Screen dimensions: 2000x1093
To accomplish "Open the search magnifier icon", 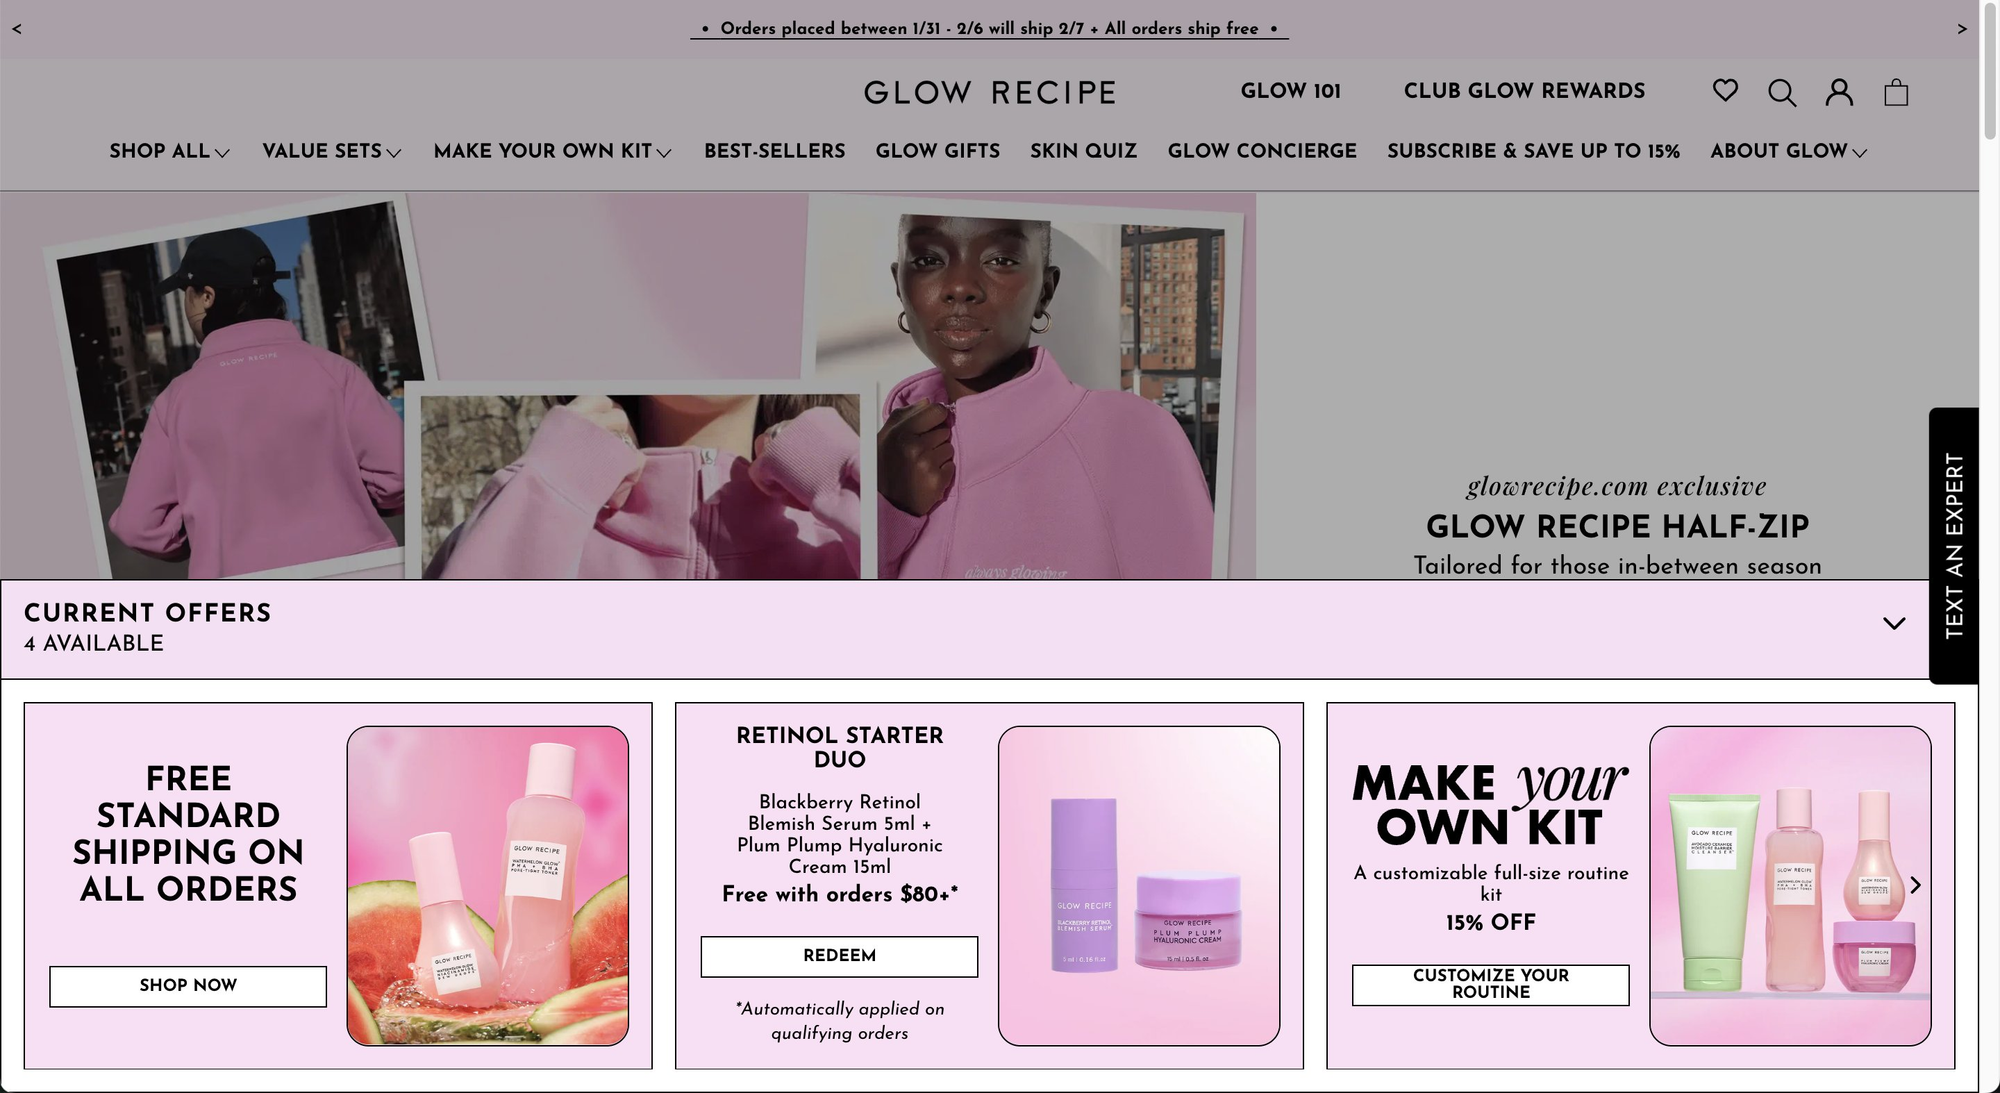I will pyautogui.click(x=1782, y=93).
